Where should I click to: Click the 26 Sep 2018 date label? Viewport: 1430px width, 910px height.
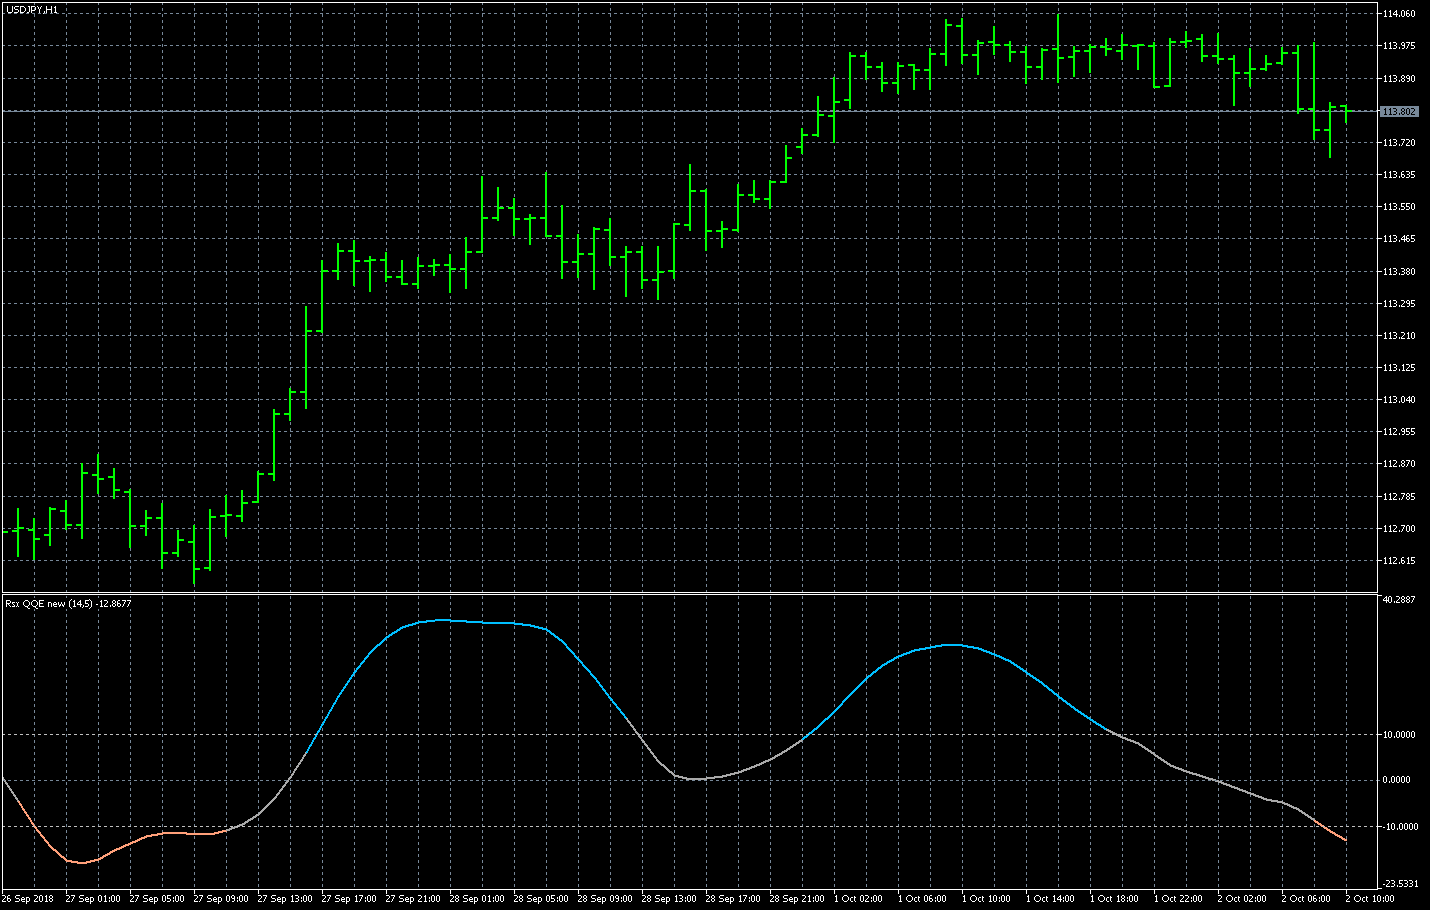(x=28, y=899)
